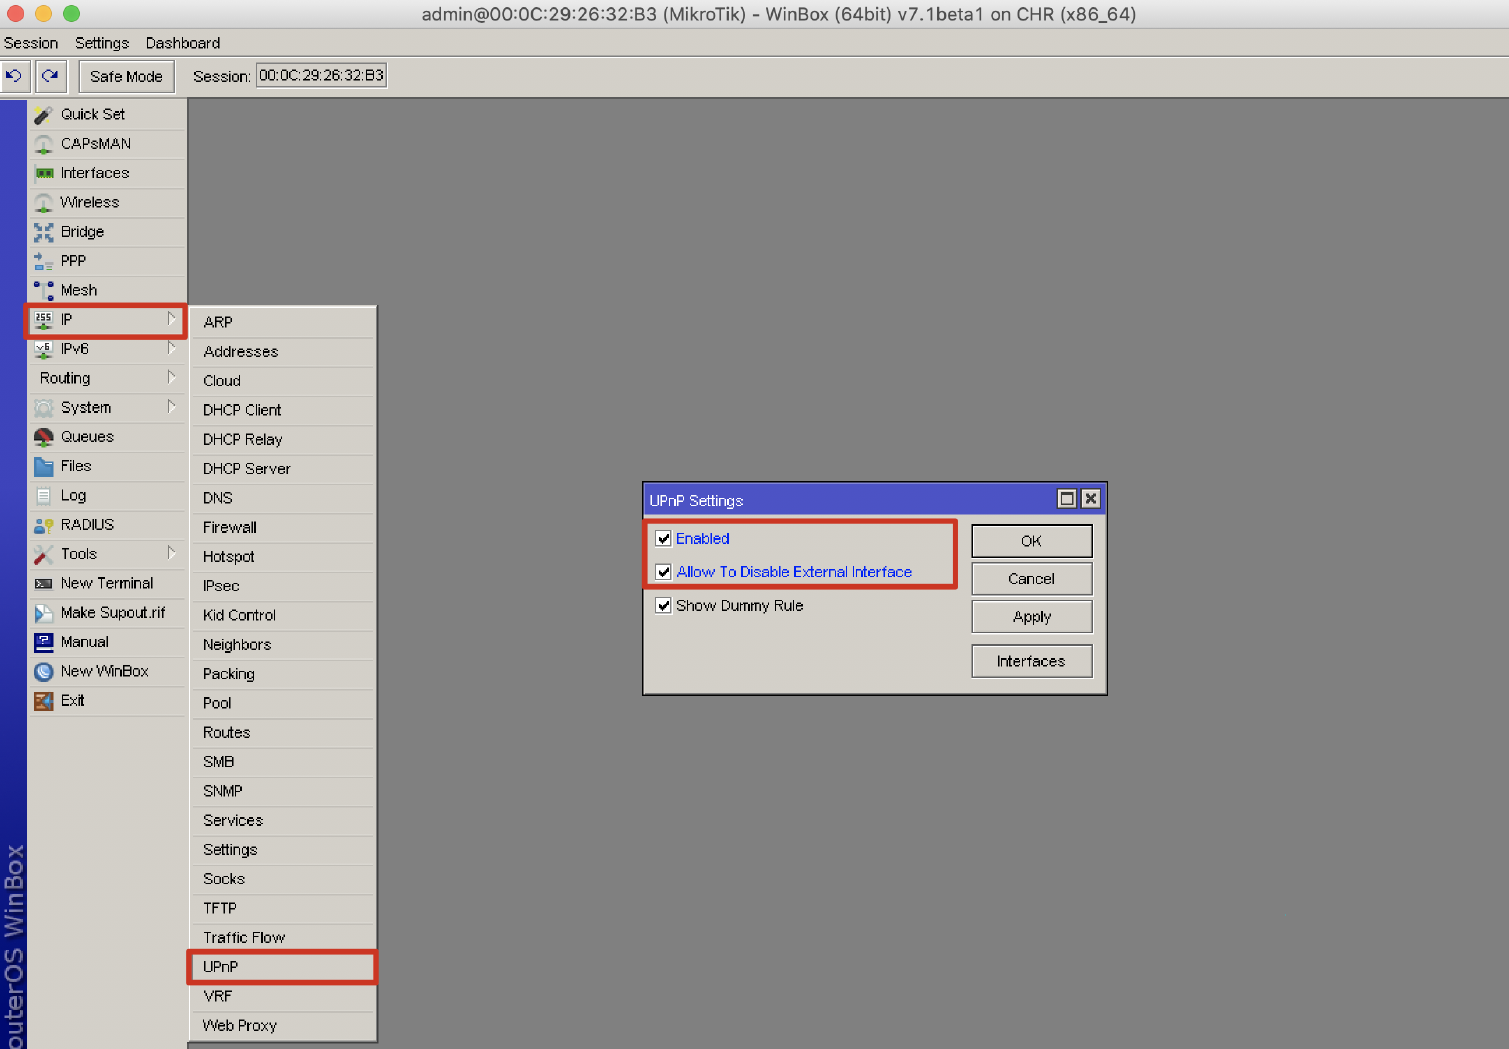
Task: Select Services from IP submenu
Action: coord(282,821)
